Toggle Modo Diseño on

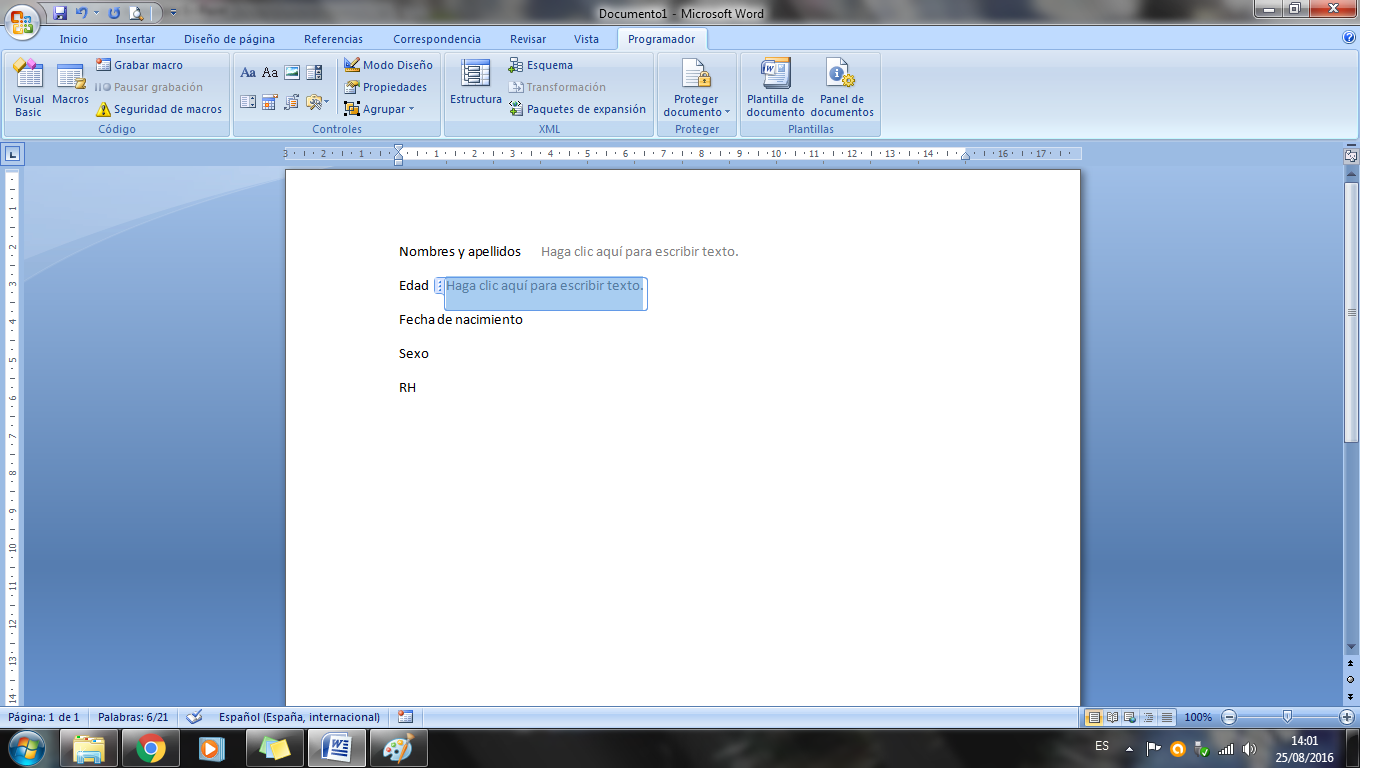pyautogui.click(x=390, y=64)
